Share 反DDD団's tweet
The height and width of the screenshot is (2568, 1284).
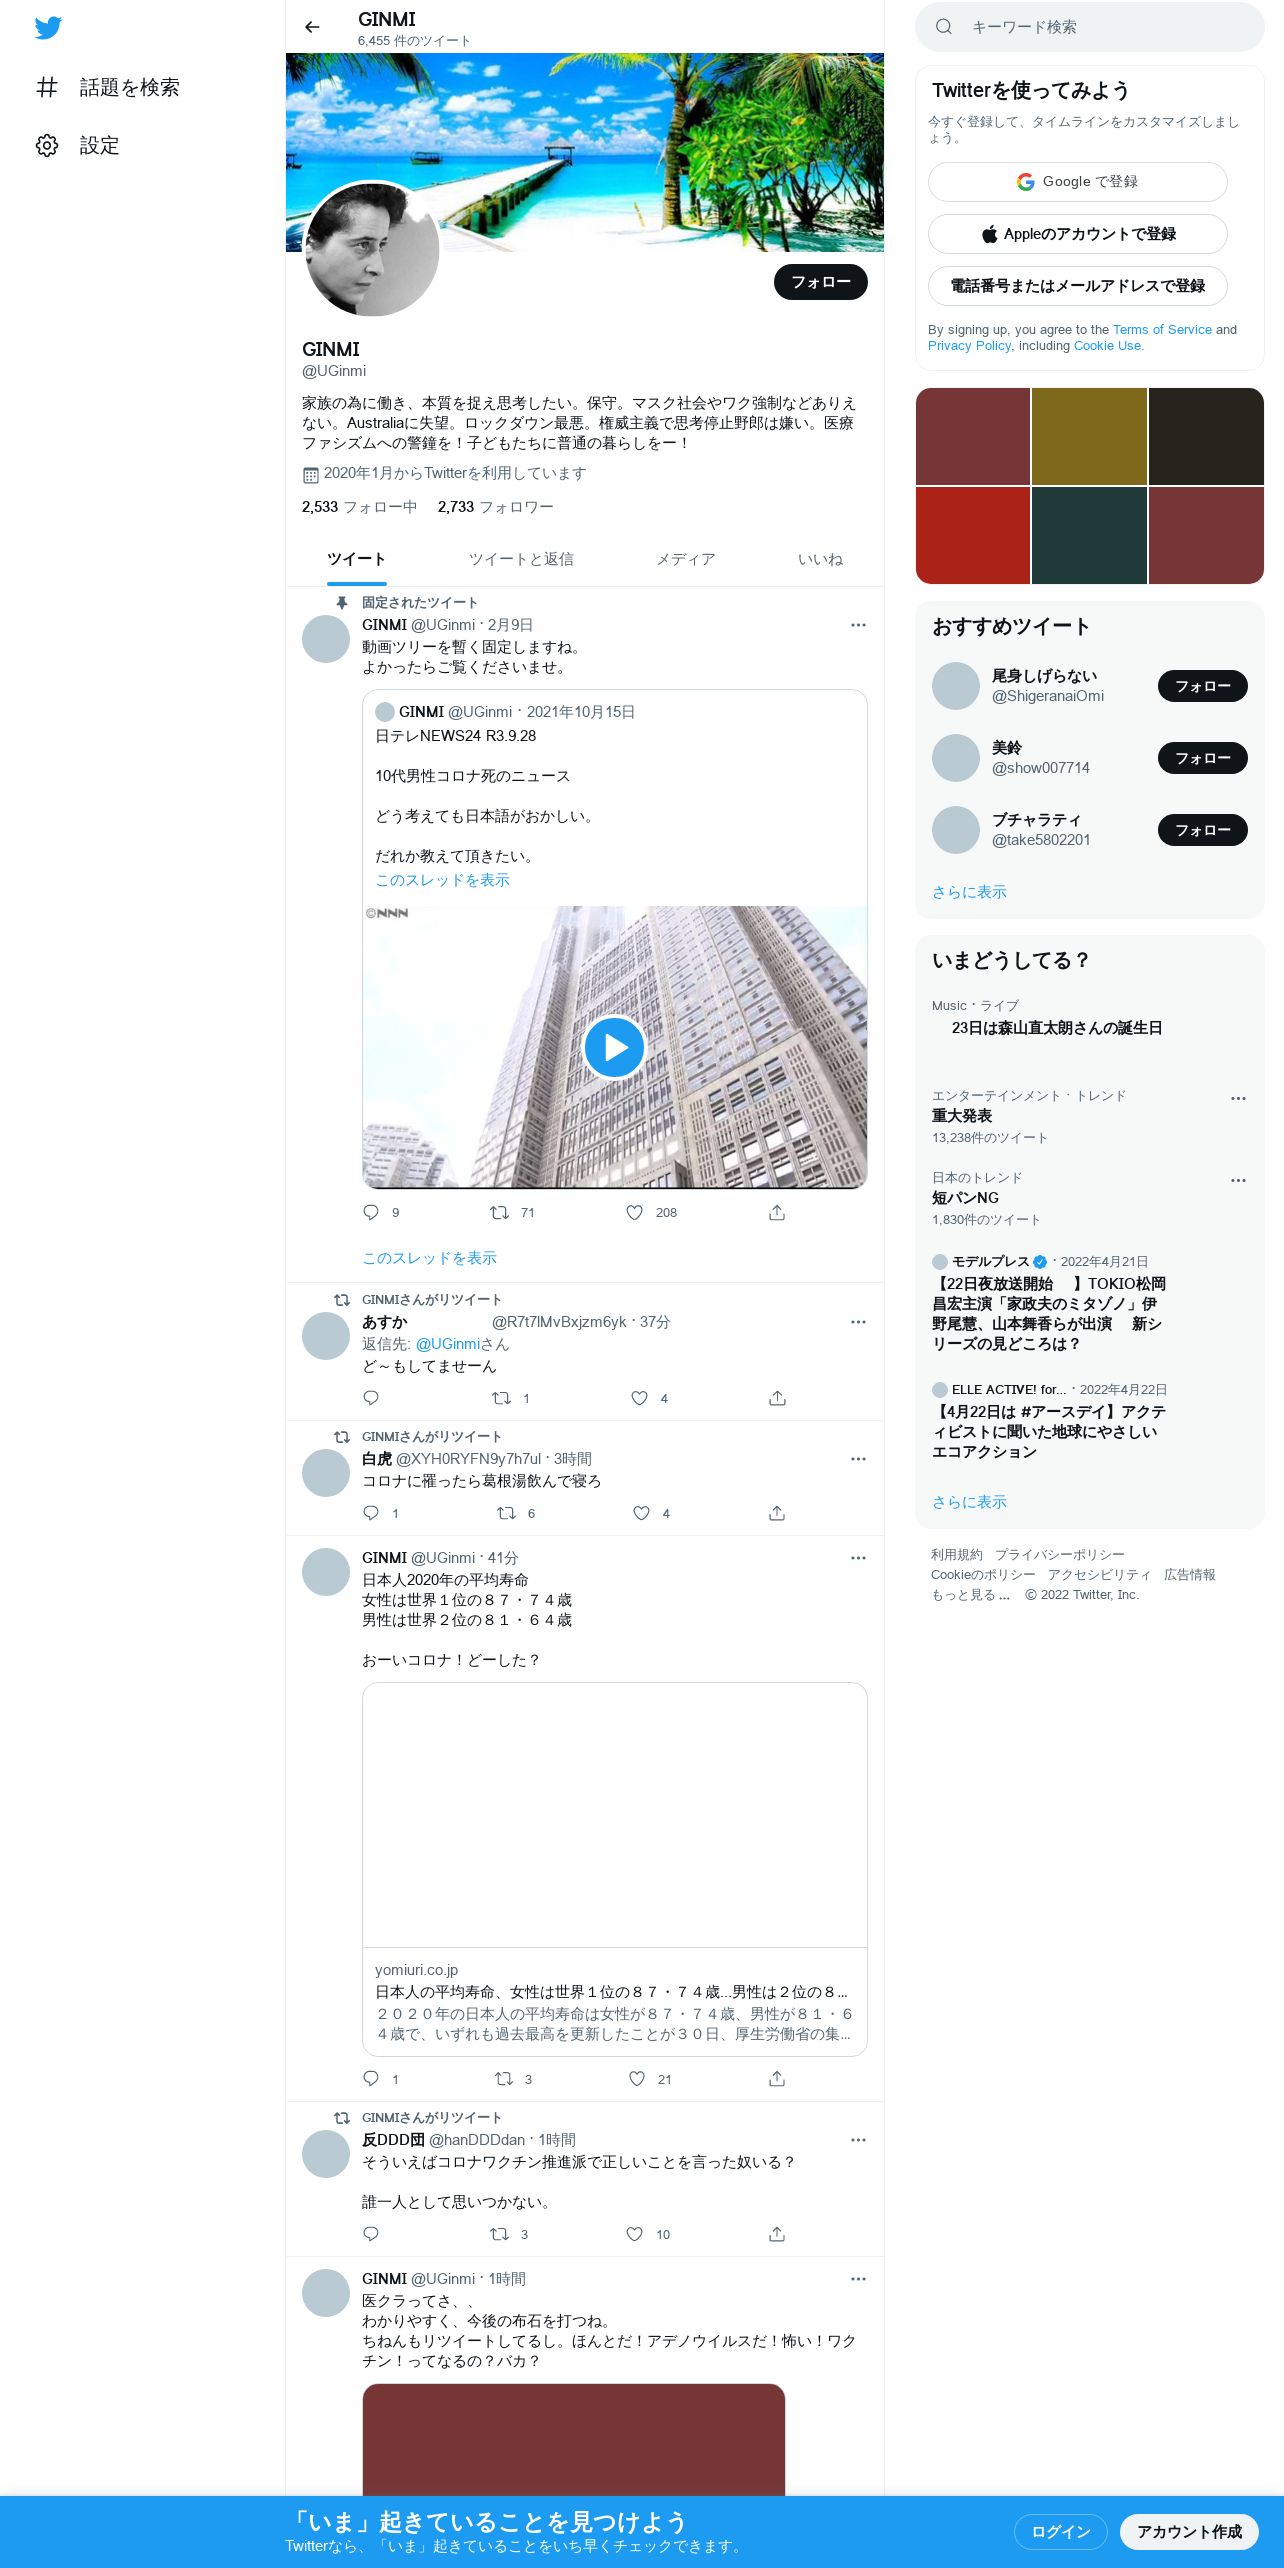click(777, 2234)
